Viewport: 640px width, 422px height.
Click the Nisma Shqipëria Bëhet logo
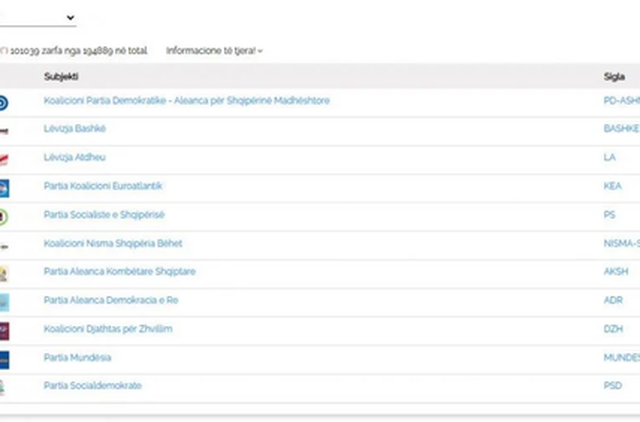click(4, 247)
